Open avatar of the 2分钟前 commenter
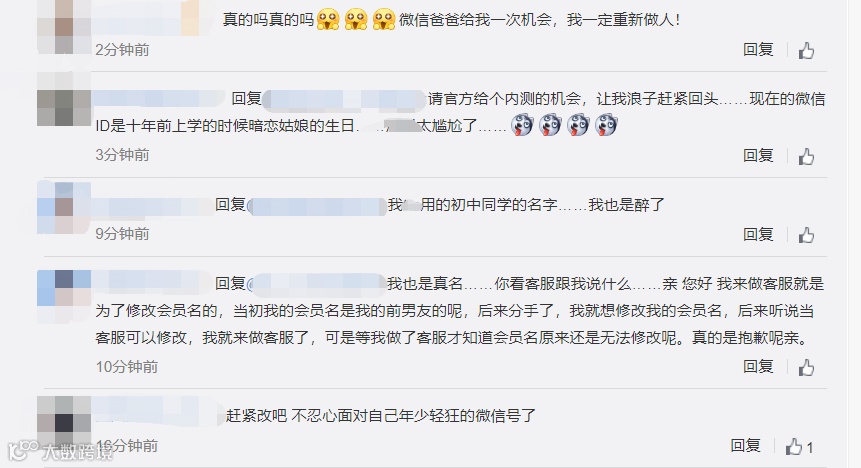861x468 pixels. click(x=64, y=26)
